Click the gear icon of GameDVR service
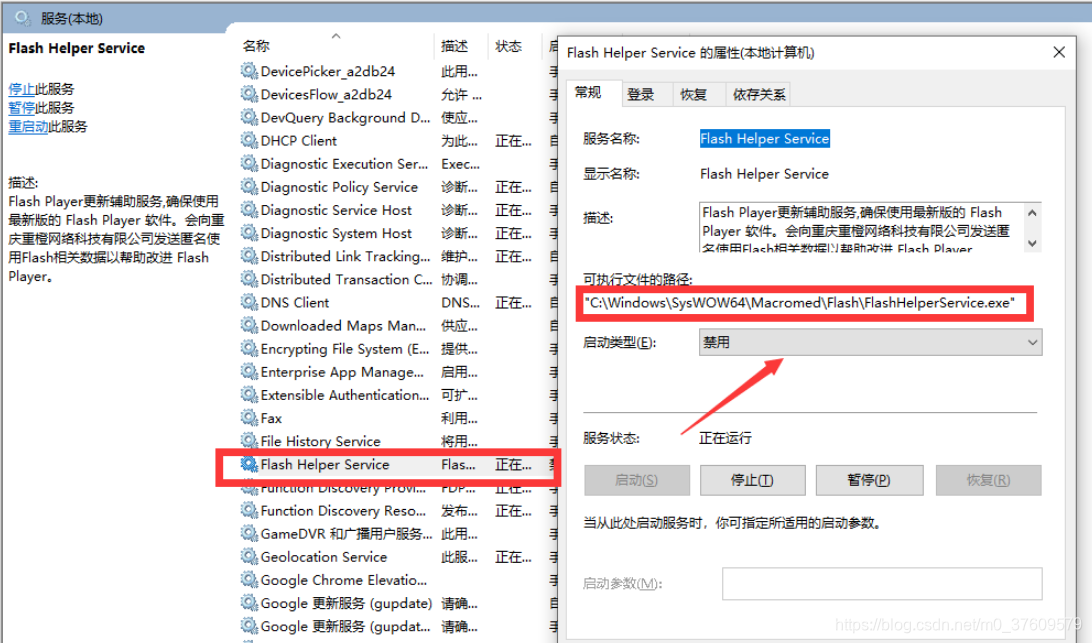1092x643 pixels. (249, 533)
